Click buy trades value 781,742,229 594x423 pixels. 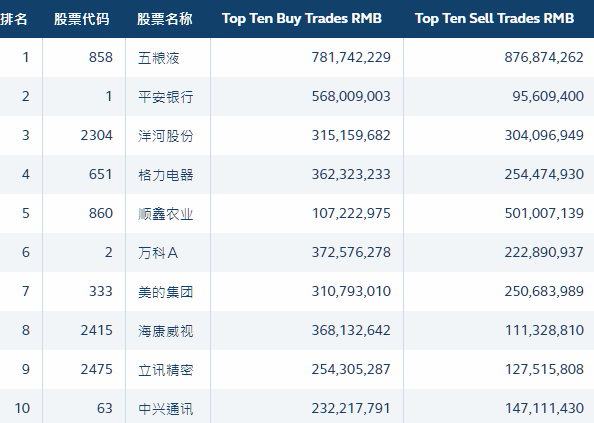point(351,57)
